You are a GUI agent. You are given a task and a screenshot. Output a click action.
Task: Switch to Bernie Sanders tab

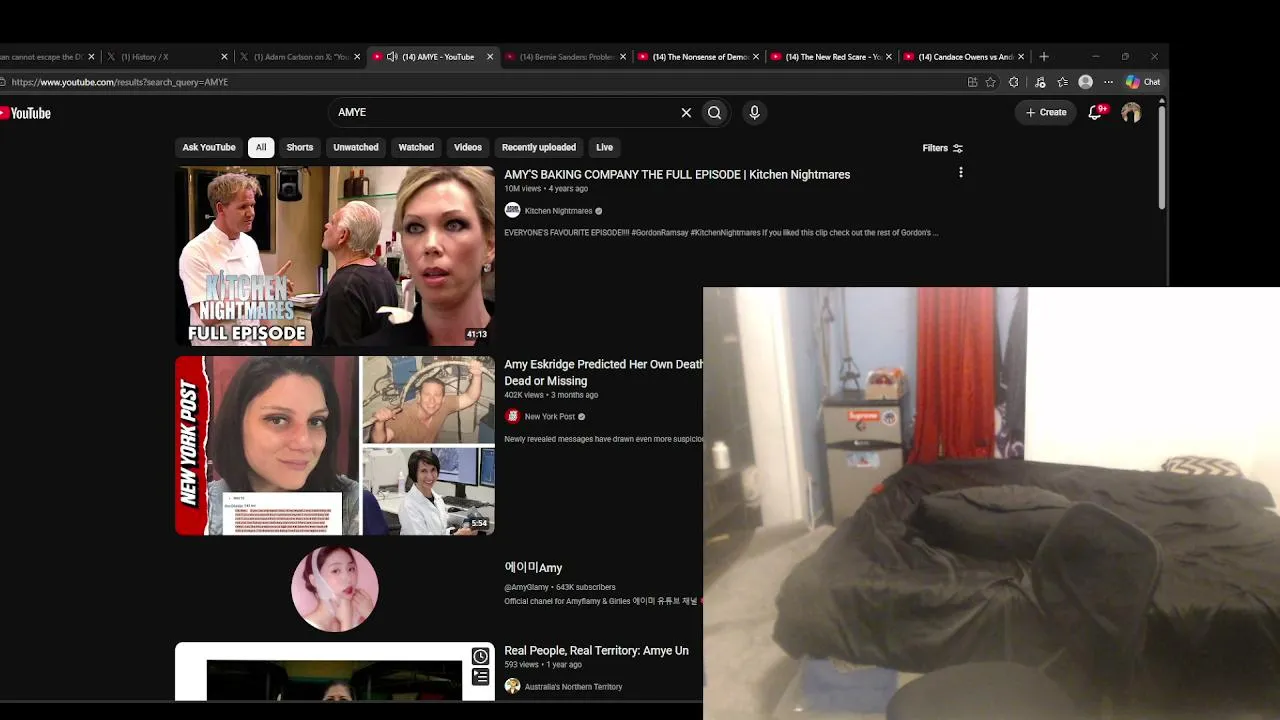pos(566,57)
